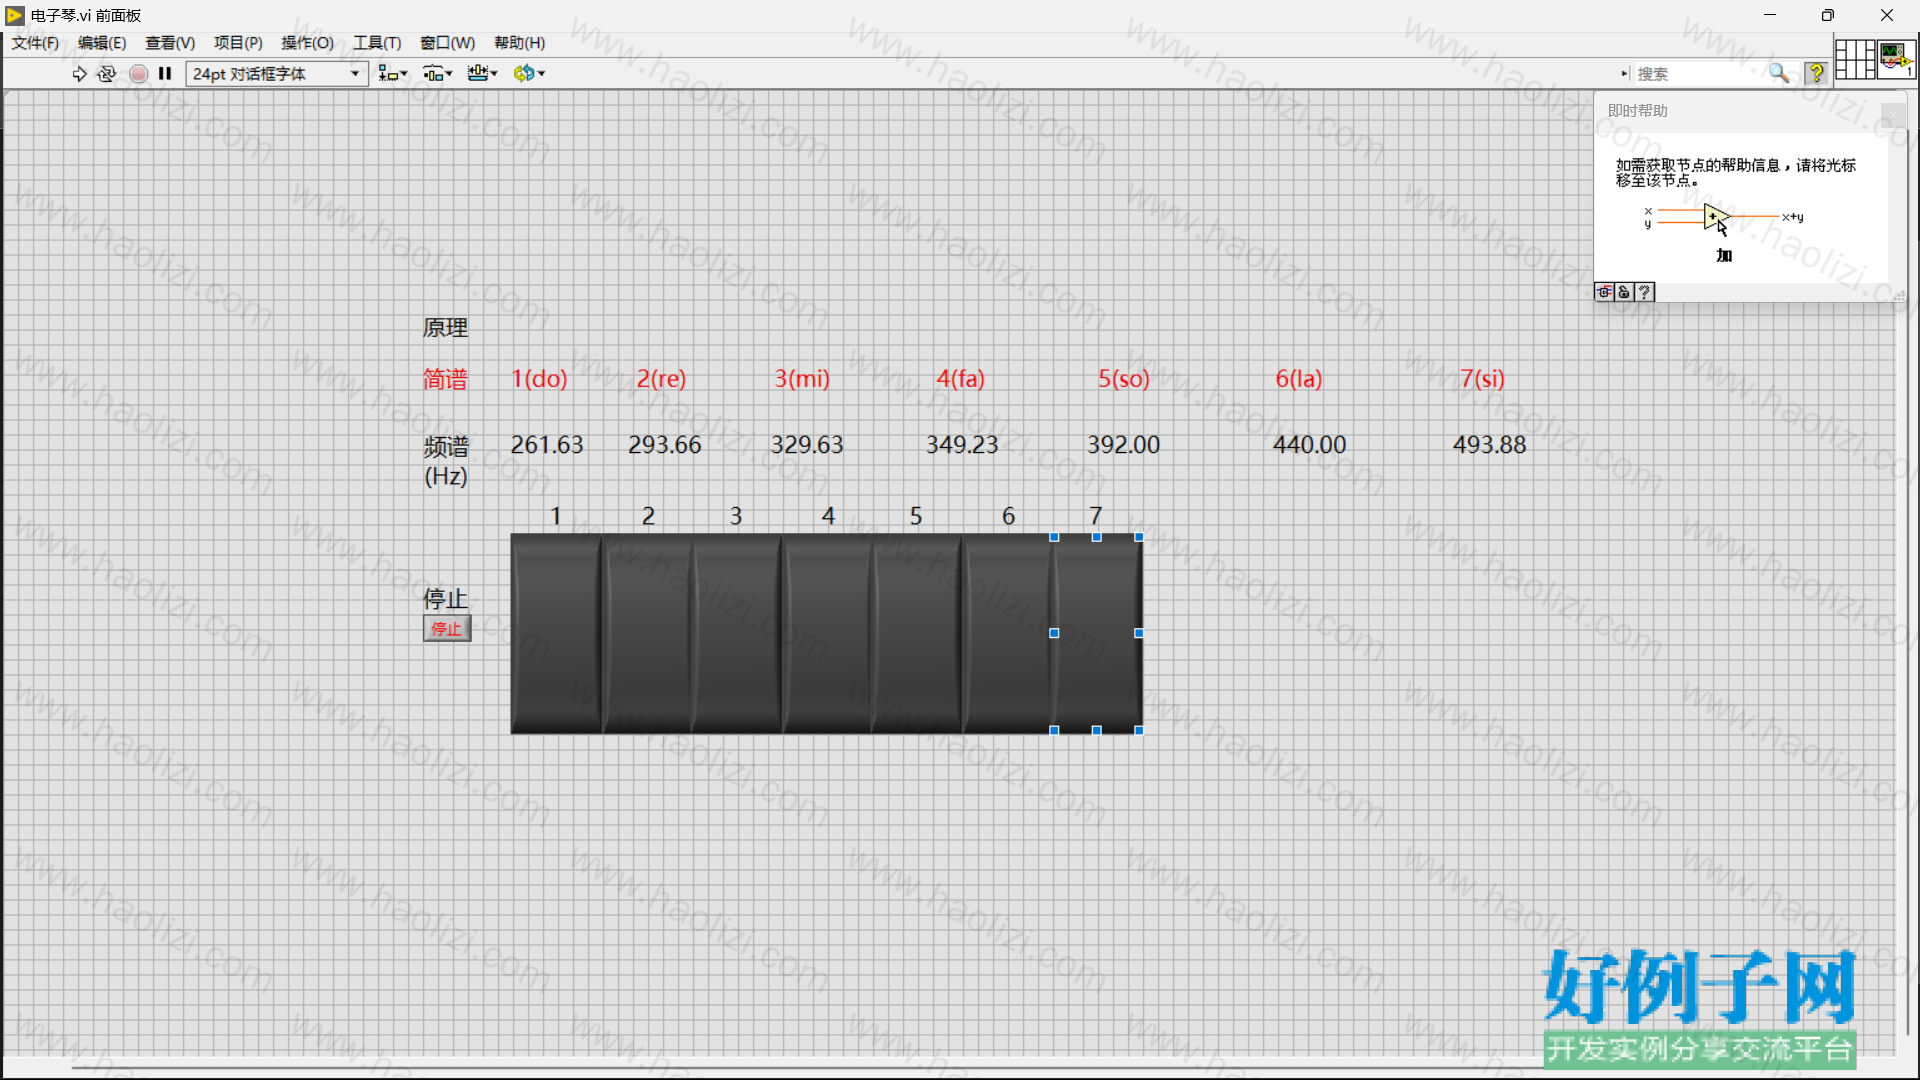The image size is (1920, 1080).
Task: Start Run Continuously mode
Action: pyautogui.click(x=107, y=73)
